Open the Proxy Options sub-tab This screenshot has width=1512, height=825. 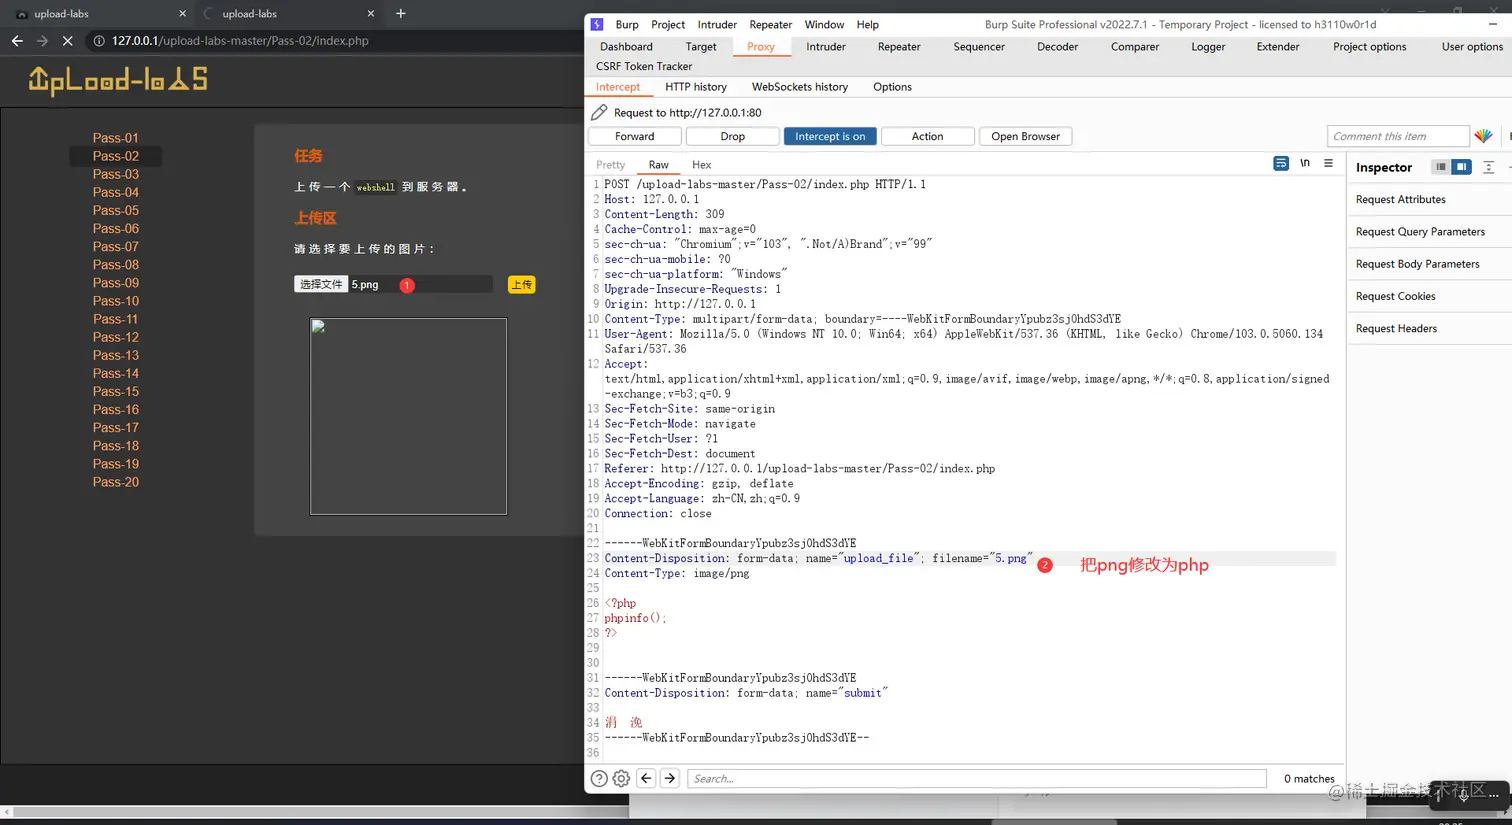coord(892,87)
